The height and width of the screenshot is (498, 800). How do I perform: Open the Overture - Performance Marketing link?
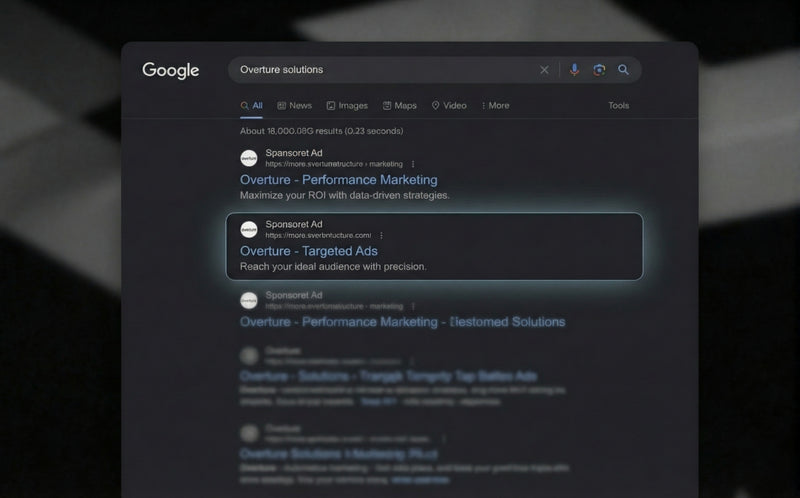point(338,180)
